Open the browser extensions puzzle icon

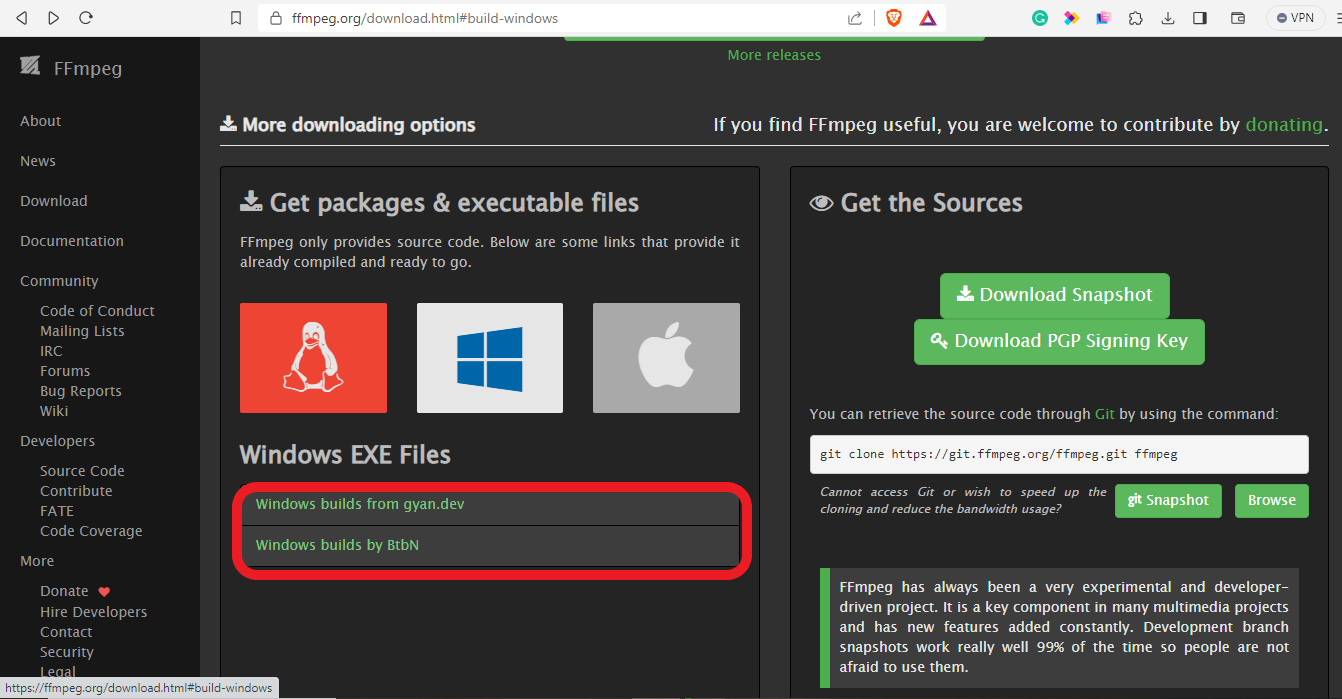(1135, 18)
